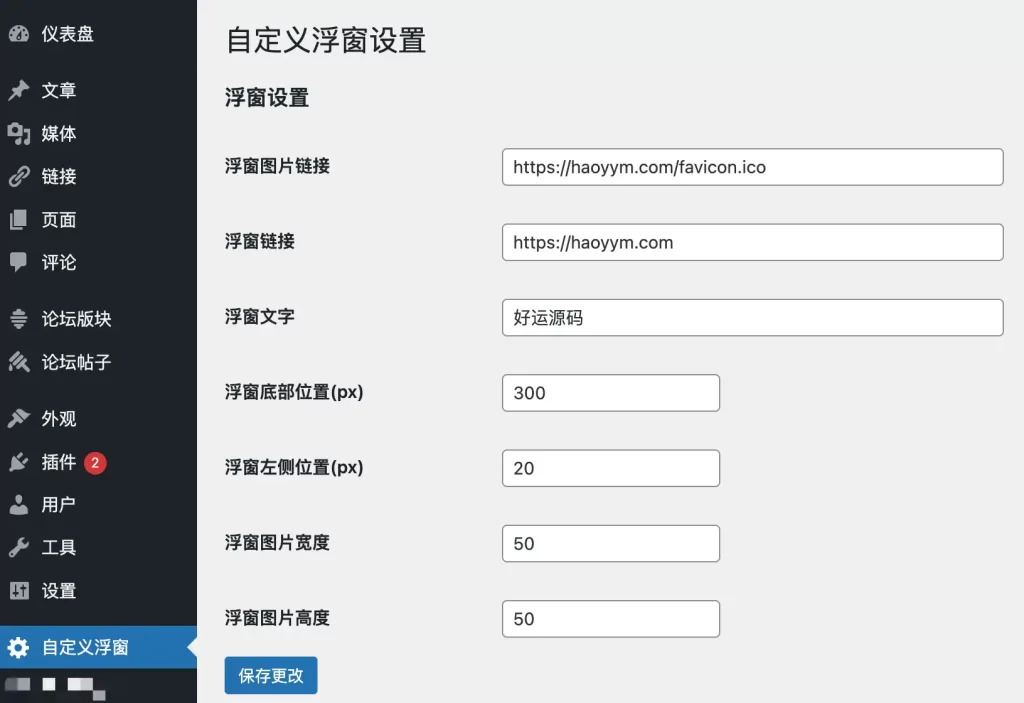Focus the 浮窗底部位置(px) field showing 300
Image resolution: width=1024 pixels, height=703 pixels.
coord(610,393)
